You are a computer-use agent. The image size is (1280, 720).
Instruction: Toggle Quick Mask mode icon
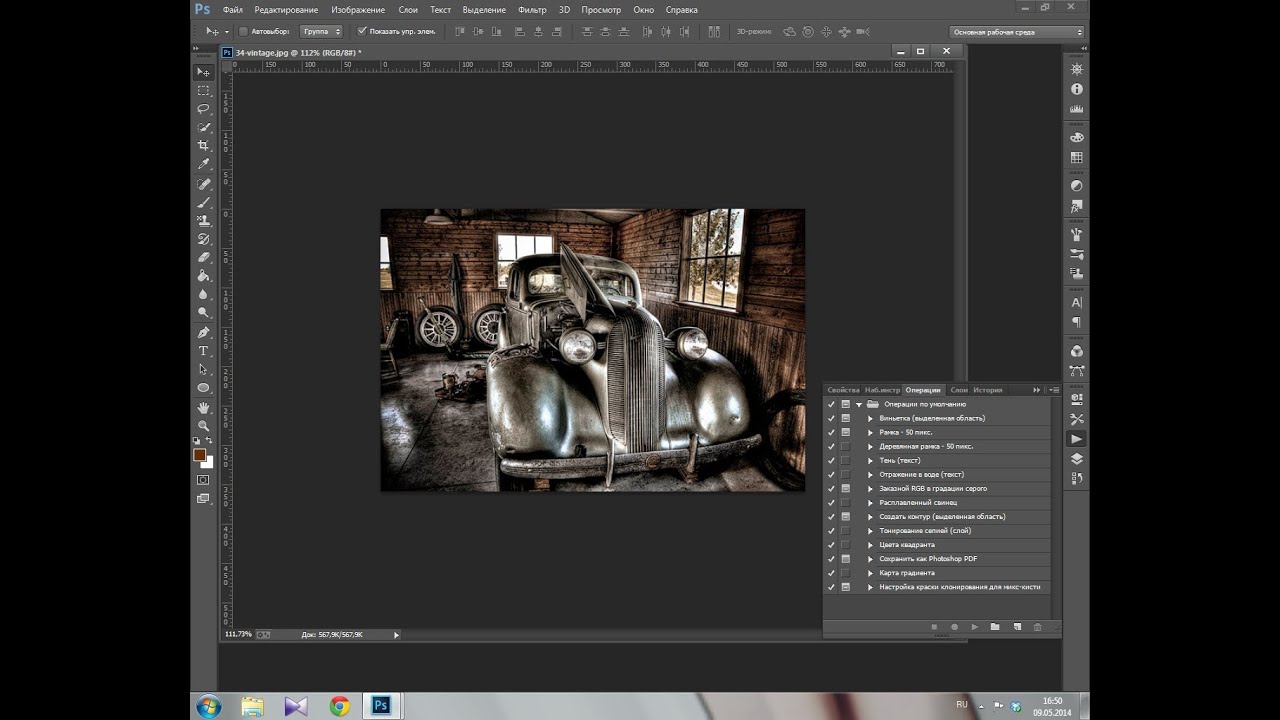click(204, 480)
